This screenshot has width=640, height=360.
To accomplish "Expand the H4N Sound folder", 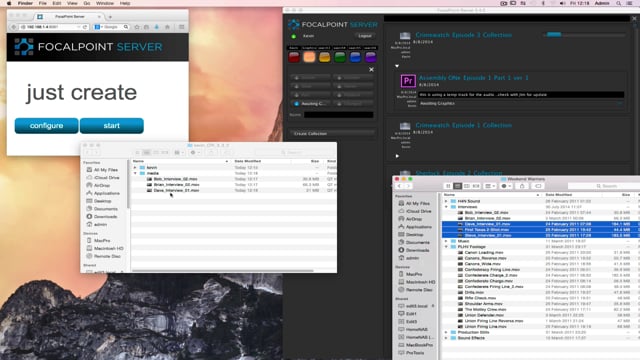I will pyautogui.click(x=446, y=201).
